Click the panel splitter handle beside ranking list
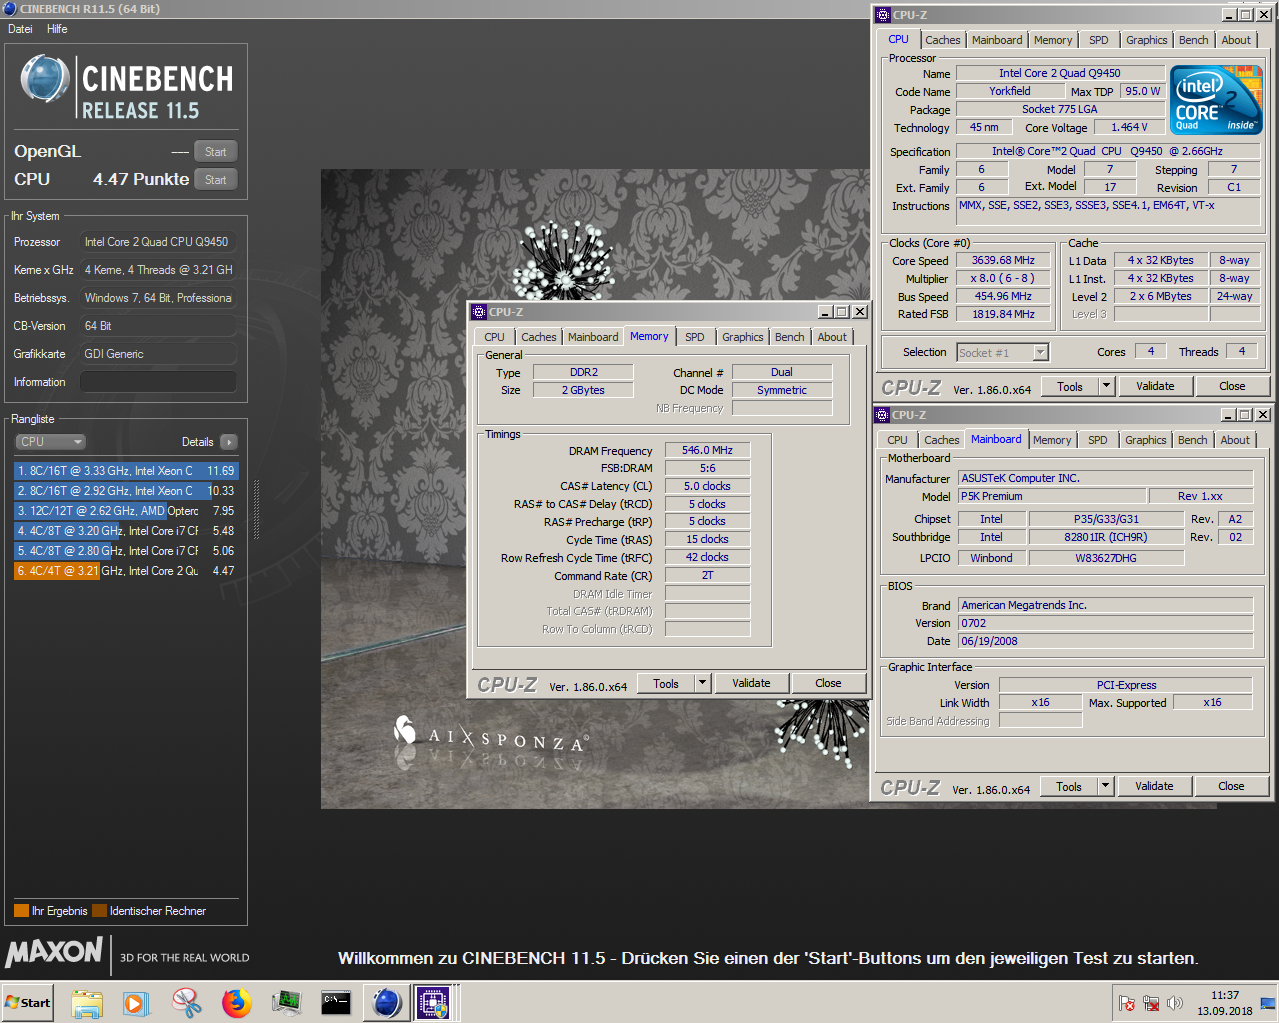 257,510
